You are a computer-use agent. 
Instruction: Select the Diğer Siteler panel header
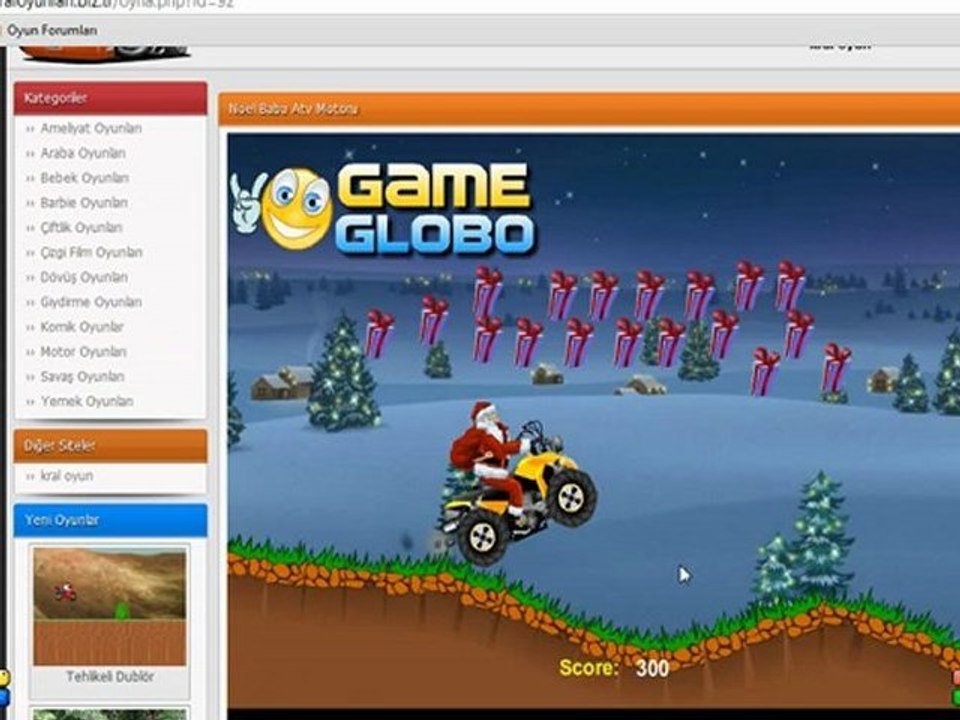[x=110, y=446]
